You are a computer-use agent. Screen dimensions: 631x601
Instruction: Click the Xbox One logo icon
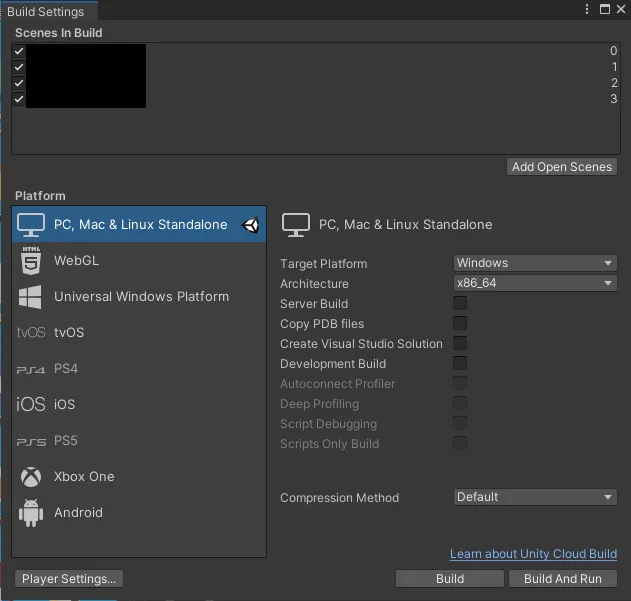[31, 477]
